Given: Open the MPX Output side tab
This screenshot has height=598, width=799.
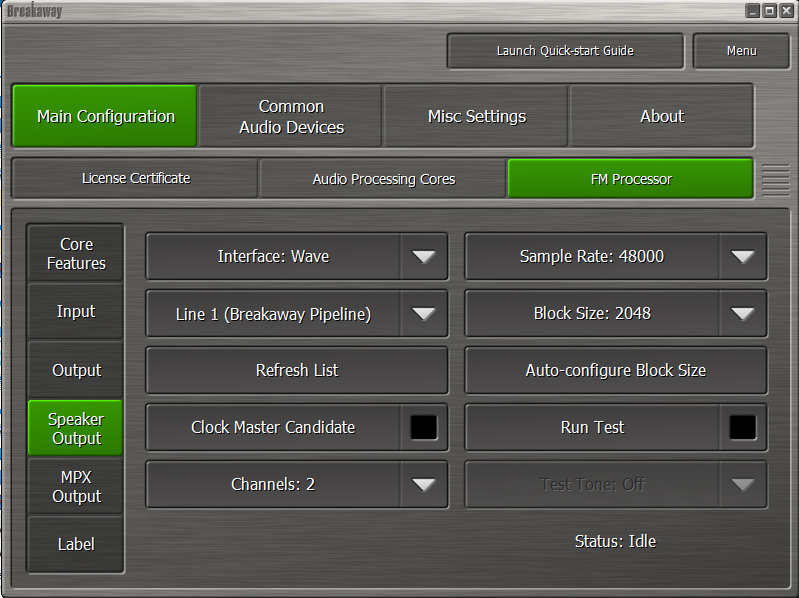Looking at the screenshot, I should pos(76,486).
